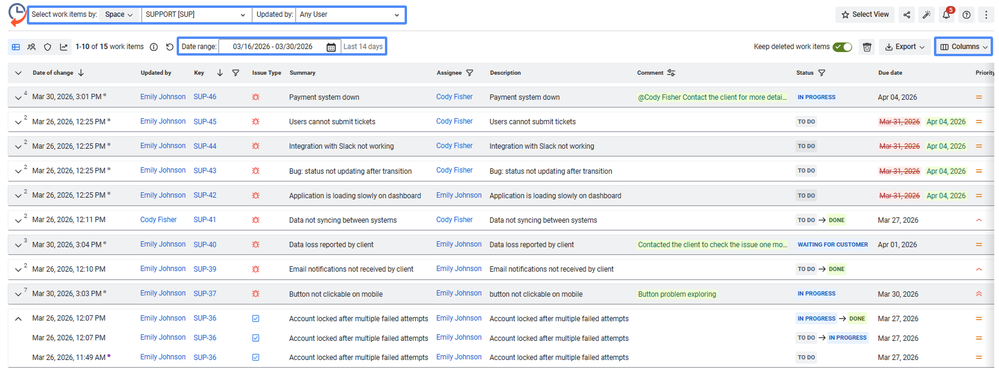Open the Assignee column filter icon

pyautogui.click(x=470, y=73)
